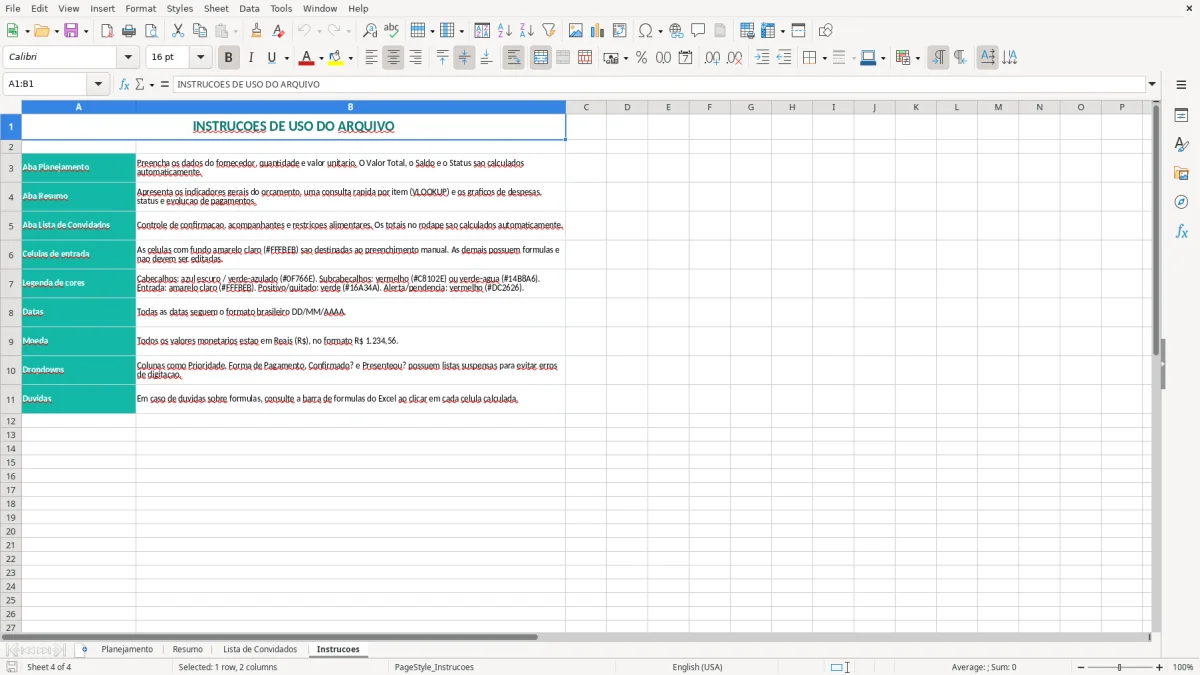Viewport: 1200px width, 675px height.
Task: Click the Insert Hyperlink icon
Action: (676, 31)
